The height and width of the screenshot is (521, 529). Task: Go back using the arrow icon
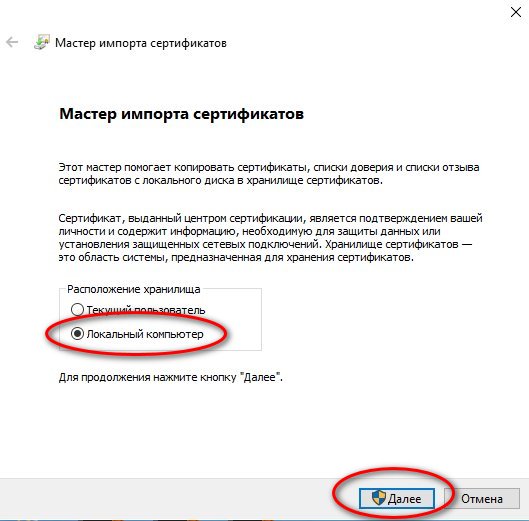(12, 43)
